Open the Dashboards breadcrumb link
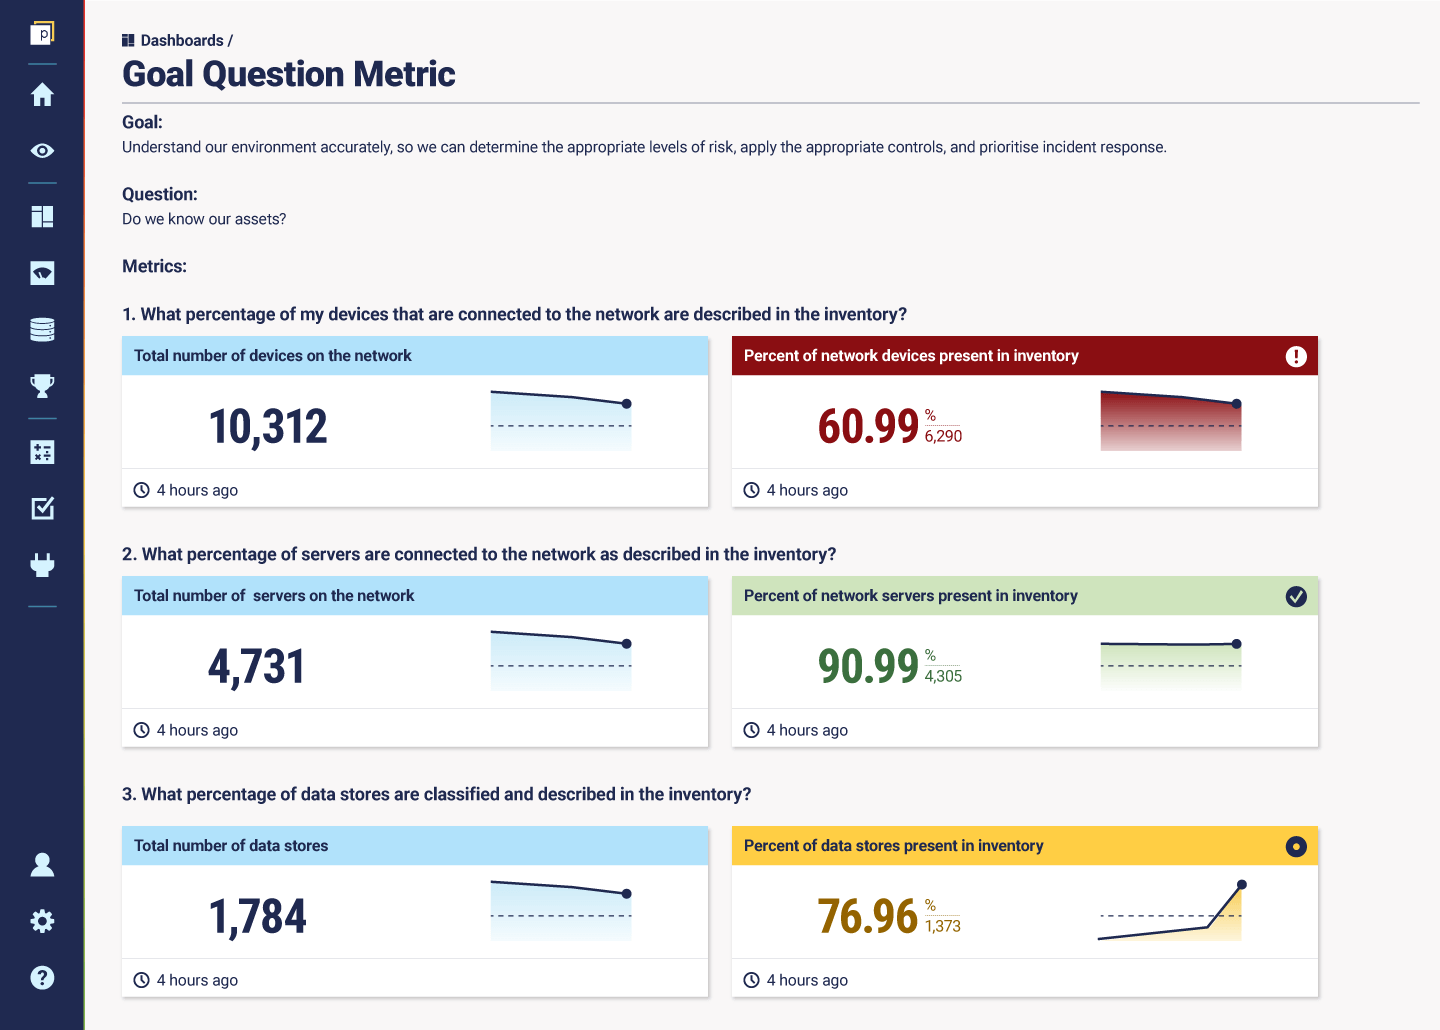1440x1030 pixels. click(183, 40)
